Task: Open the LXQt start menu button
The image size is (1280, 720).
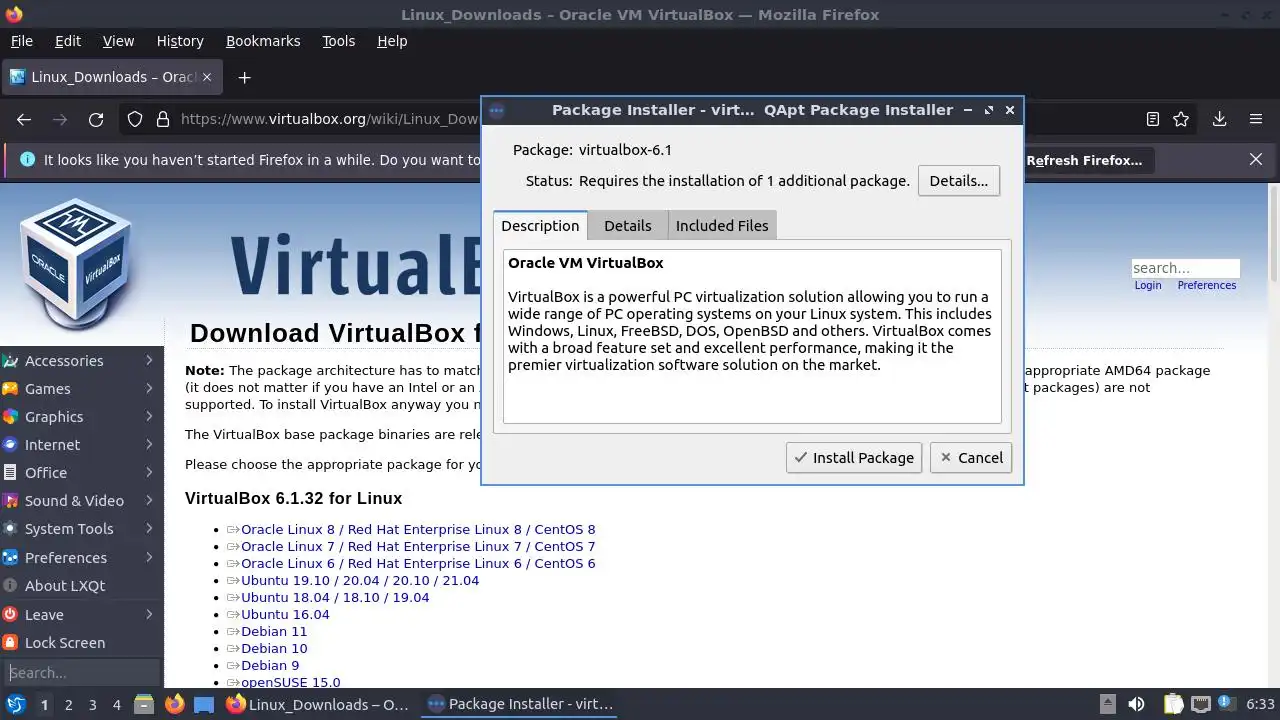Action: point(15,704)
